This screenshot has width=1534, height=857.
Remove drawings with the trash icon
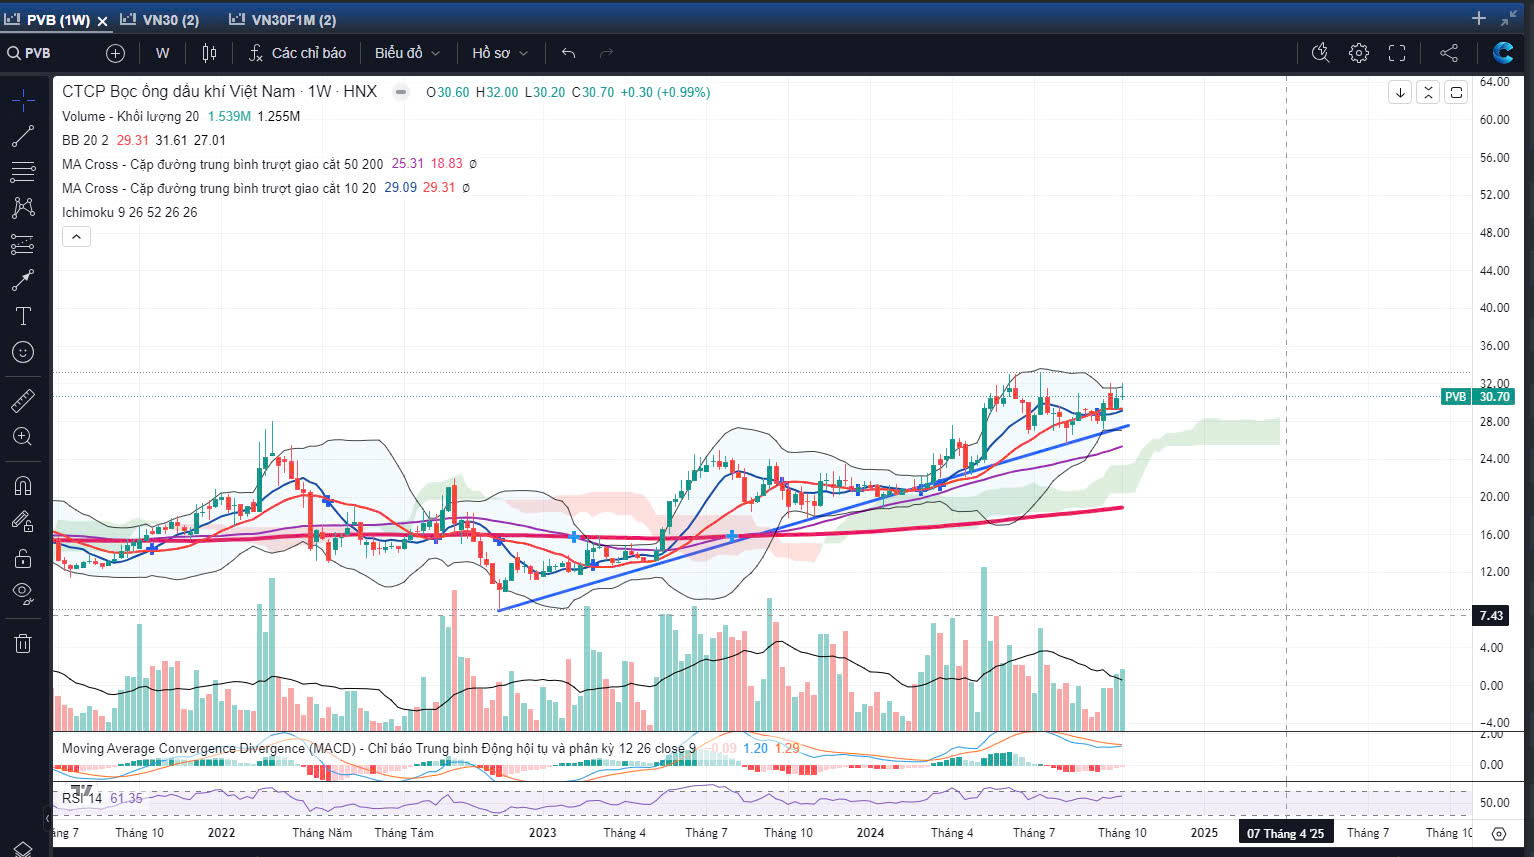[23, 643]
